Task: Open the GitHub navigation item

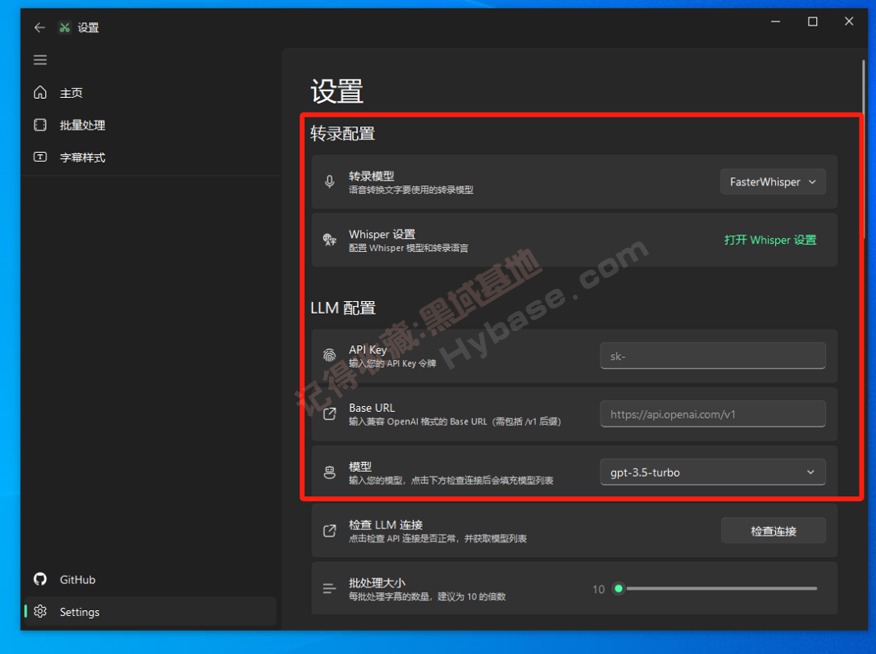Action: pyautogui.click(x=149, y=580)
